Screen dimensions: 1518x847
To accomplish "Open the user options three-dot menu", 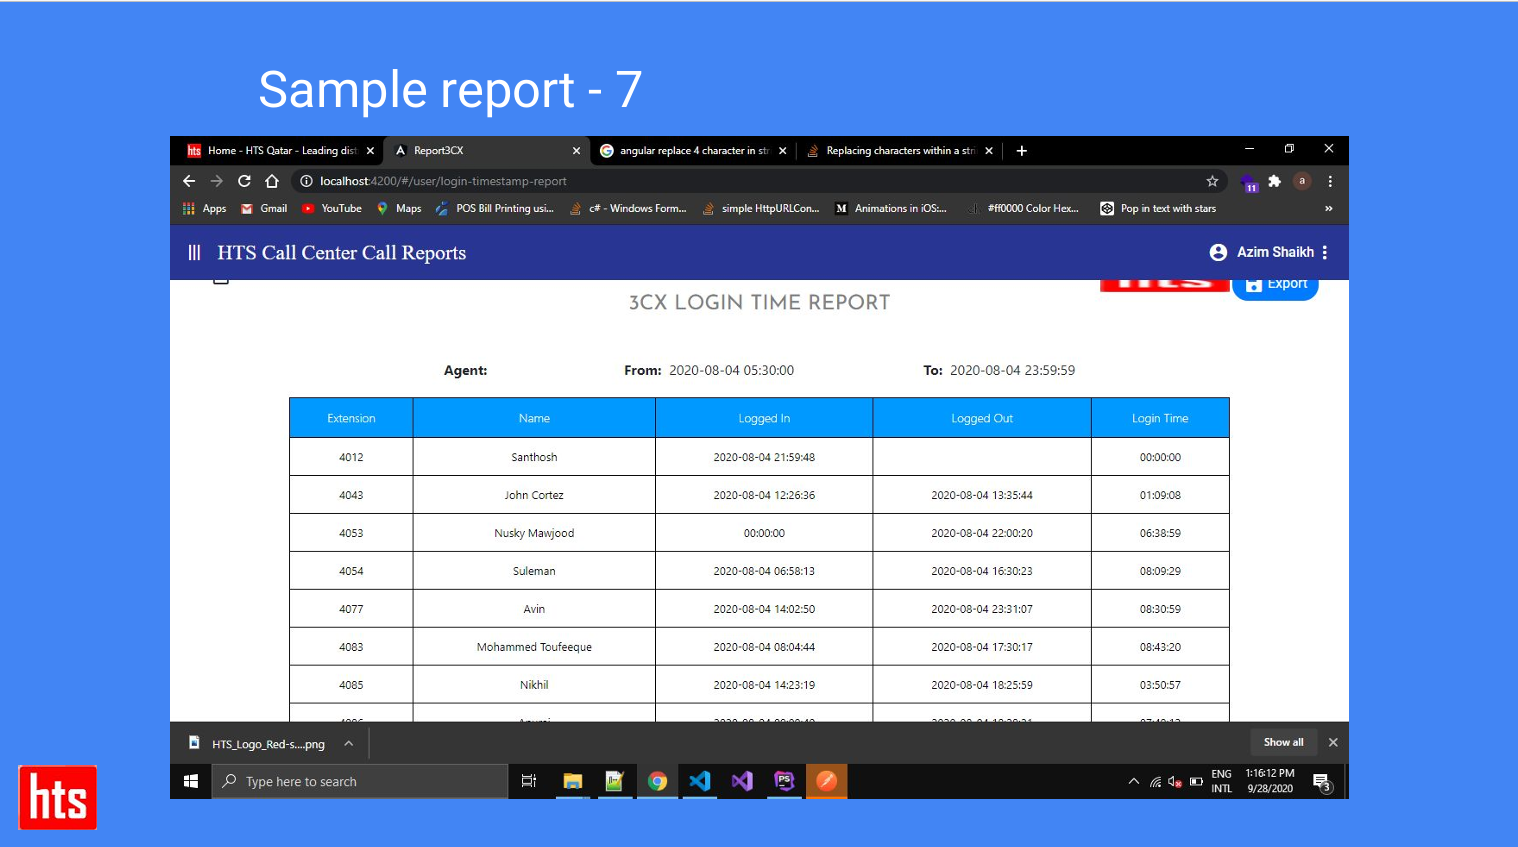I will [x=1325, y=253].
